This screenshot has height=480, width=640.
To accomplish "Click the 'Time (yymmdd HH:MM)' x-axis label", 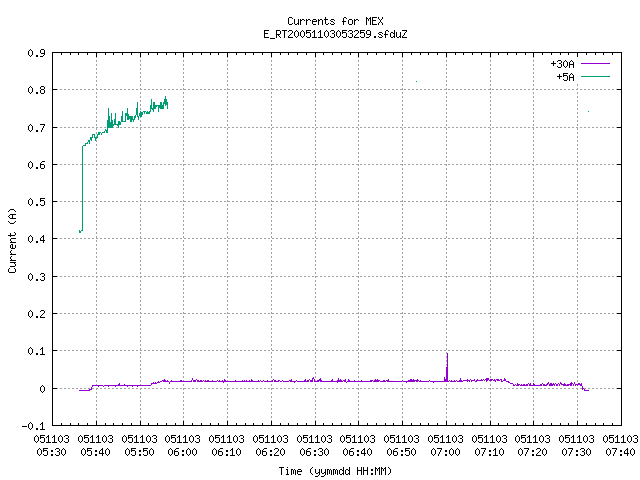I will (x=335, y=471).
